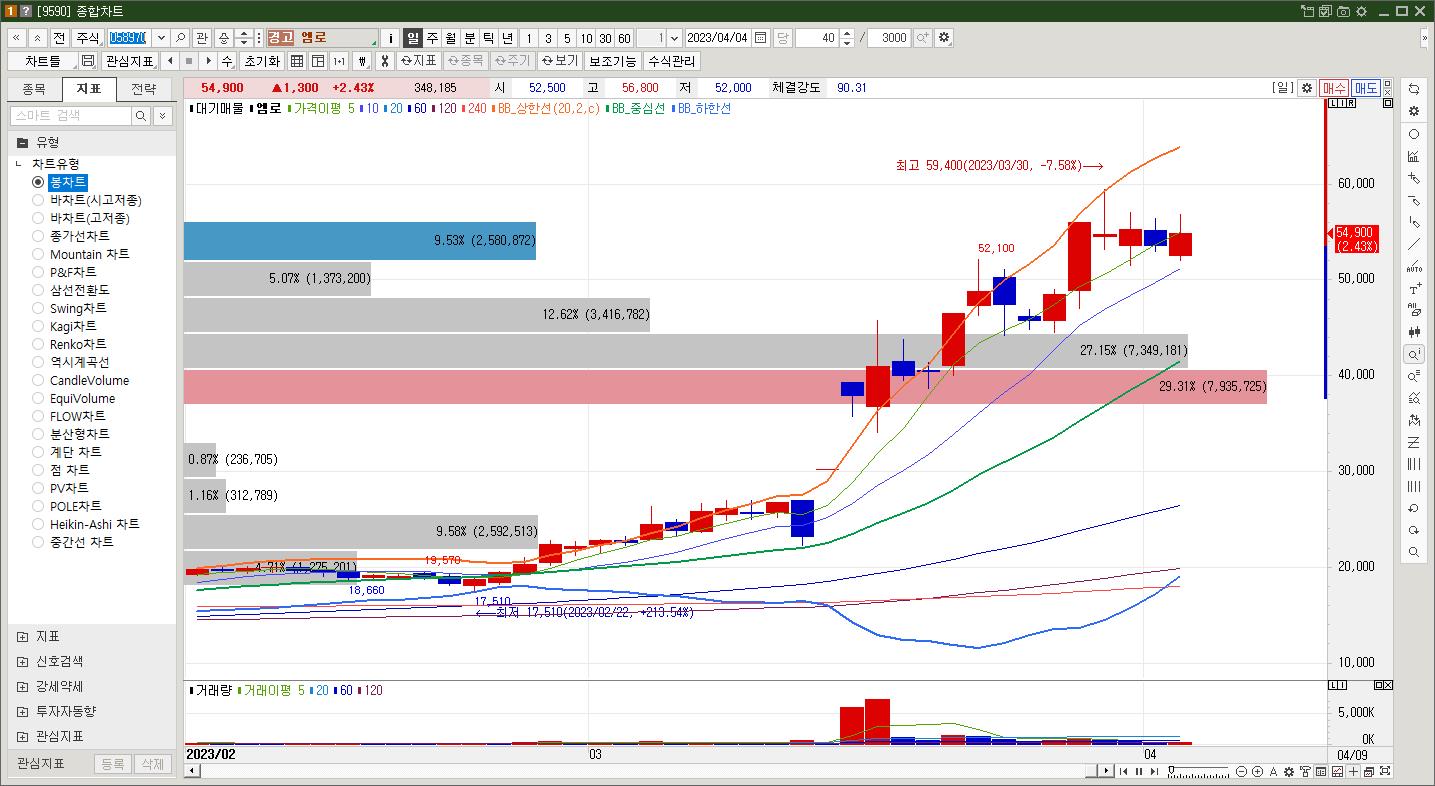1435x786 pixels.
Task: Select the selected zoom magnifier tool
Action: (x=1413, y=354)
